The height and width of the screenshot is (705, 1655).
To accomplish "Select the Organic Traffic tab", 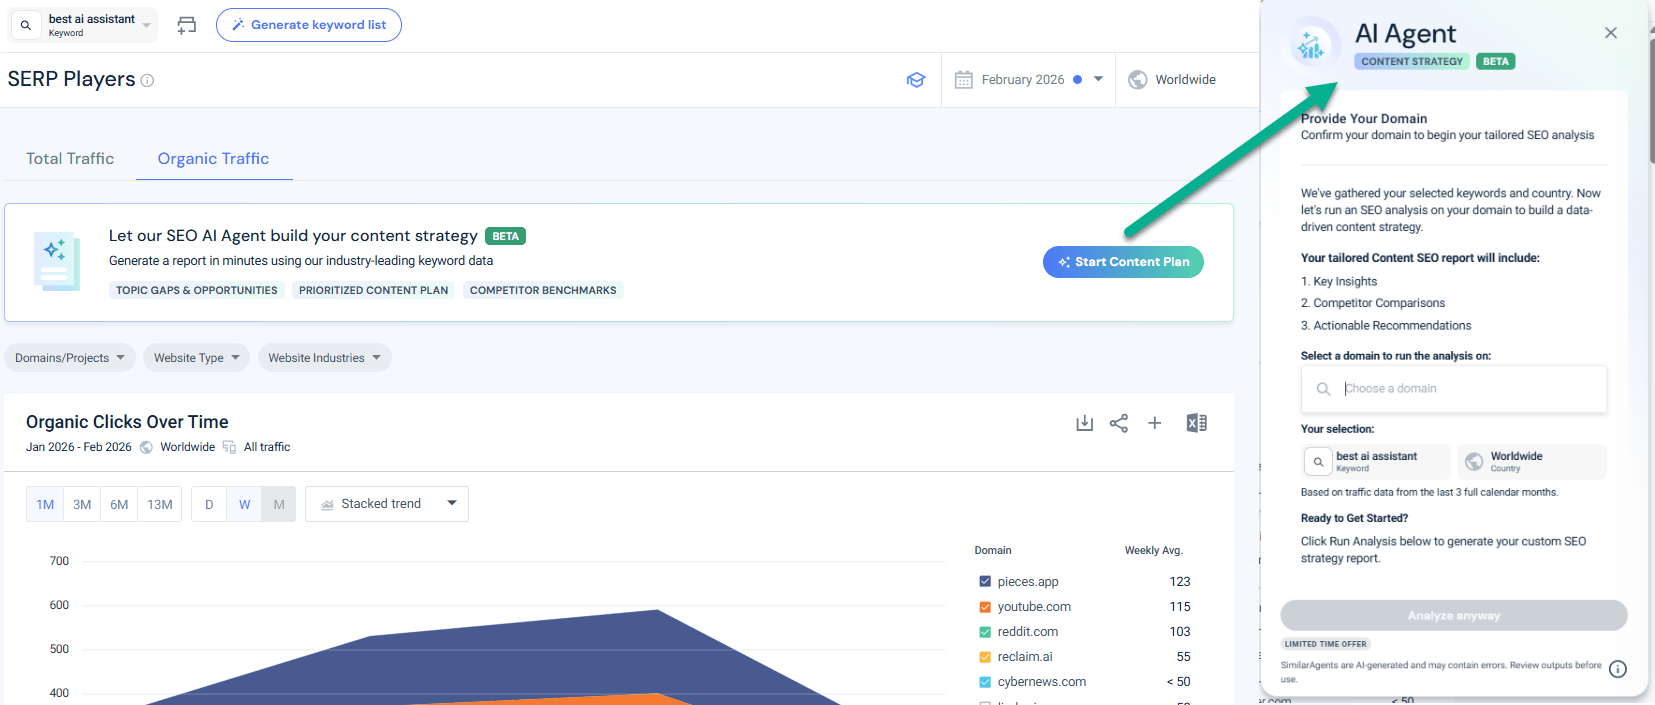I will [213, 158].
